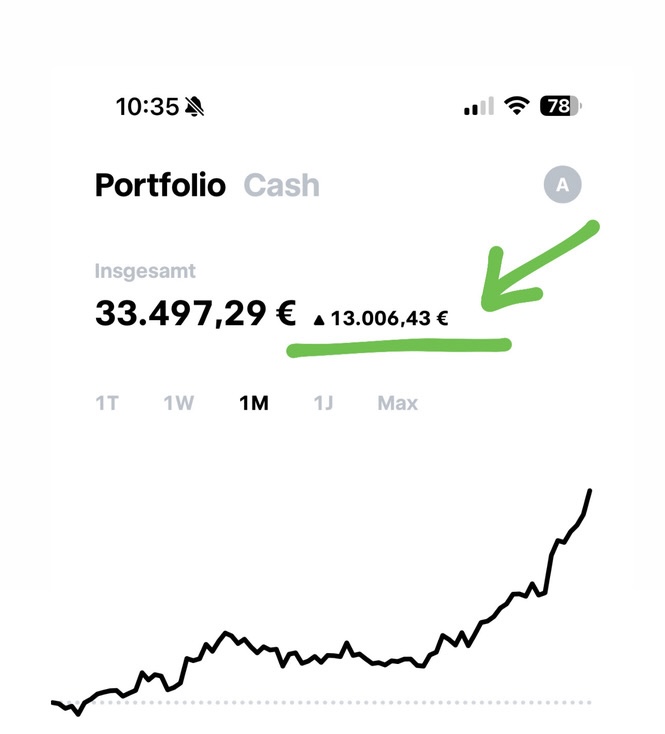Screen dimensions: 665x734
Task: Open the profile avatar labeled A
Action: pyautogui.click(x=562, y=185)
